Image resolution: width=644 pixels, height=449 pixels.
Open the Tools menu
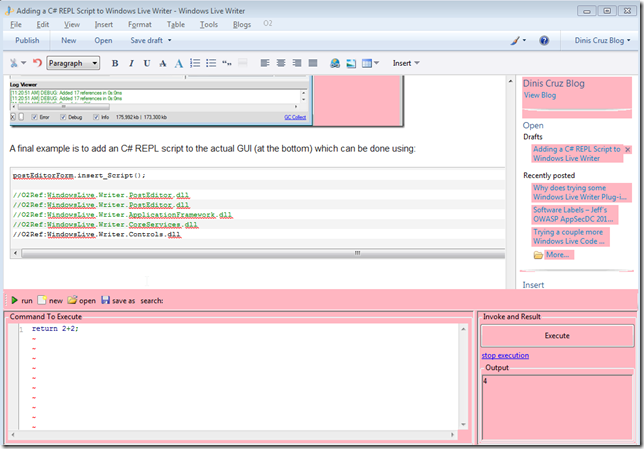coord(209,25)
